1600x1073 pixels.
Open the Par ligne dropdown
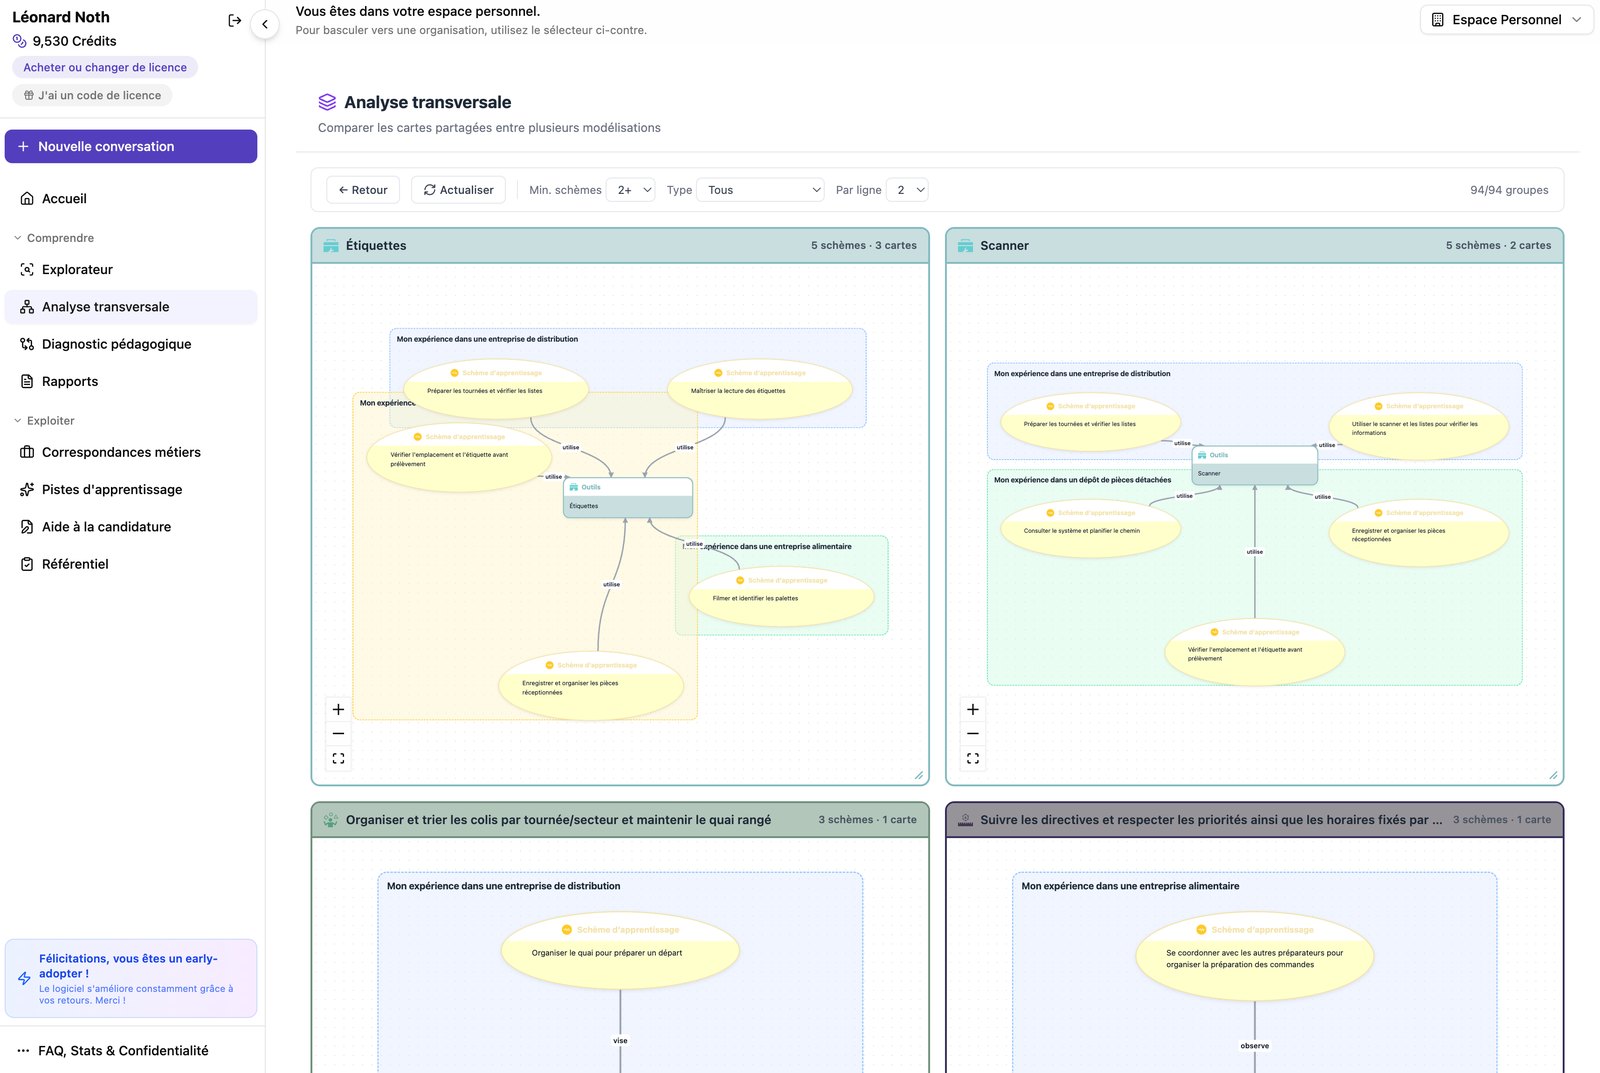coord(908,190)
